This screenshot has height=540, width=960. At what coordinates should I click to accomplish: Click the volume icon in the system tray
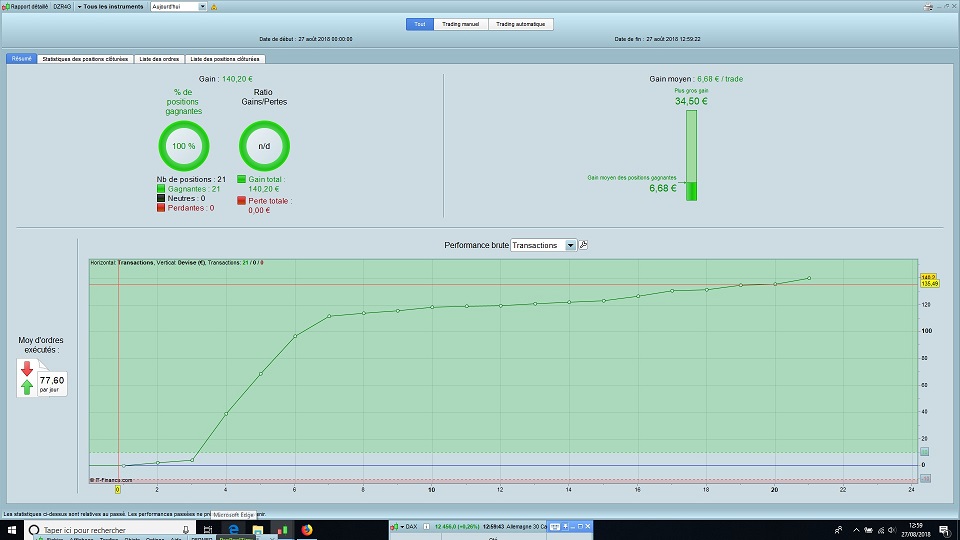892,530
